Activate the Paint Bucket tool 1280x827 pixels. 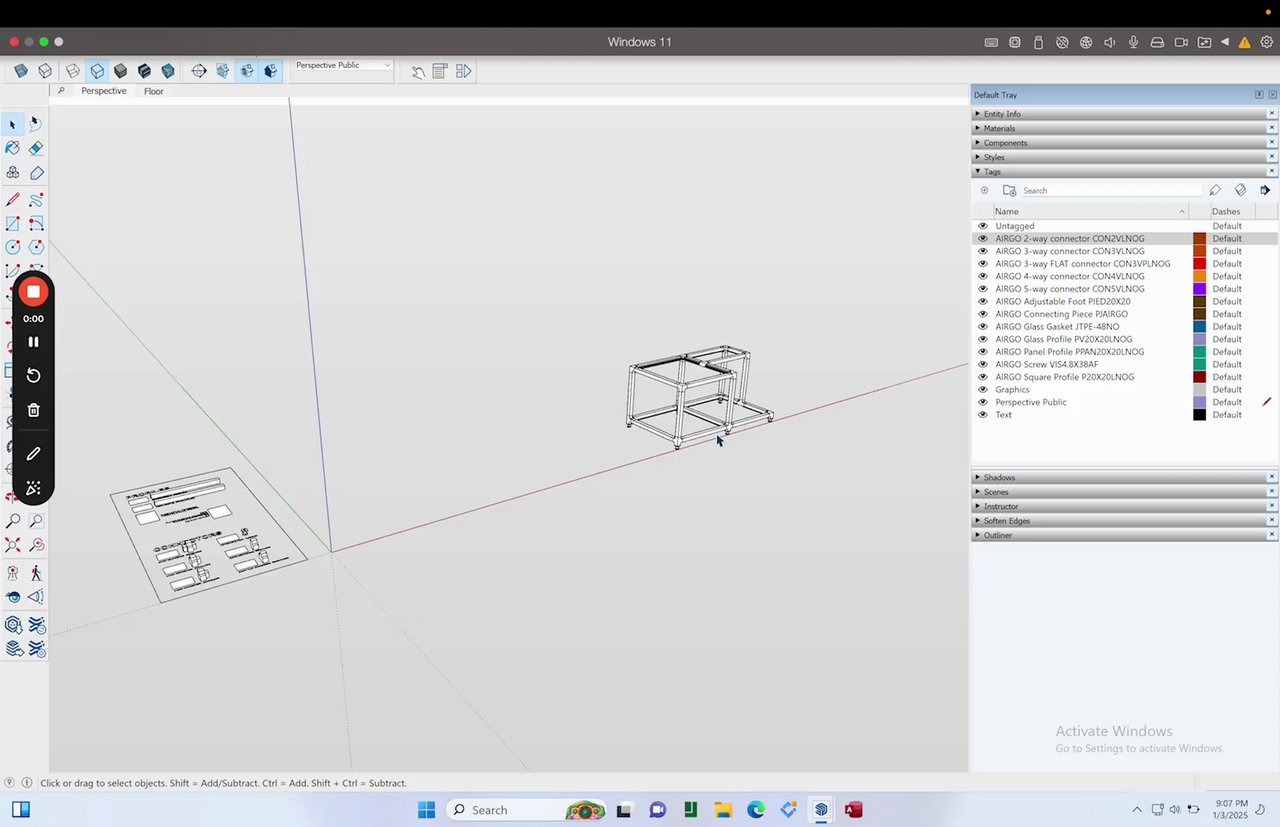(13, 148)
